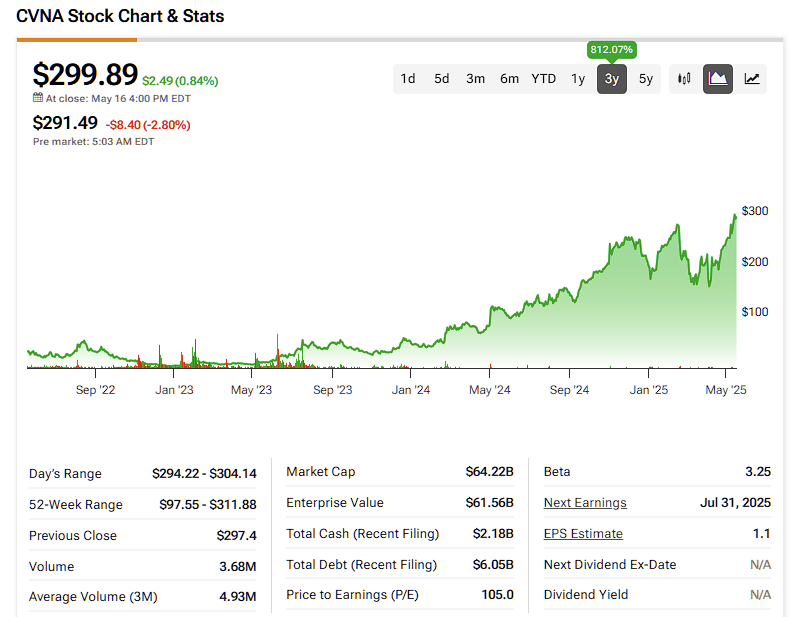The width and height of the screenshot is (792, 617).
Task: Change chart range to 5y
Action: pyautogui.click(x=646, y=79)
